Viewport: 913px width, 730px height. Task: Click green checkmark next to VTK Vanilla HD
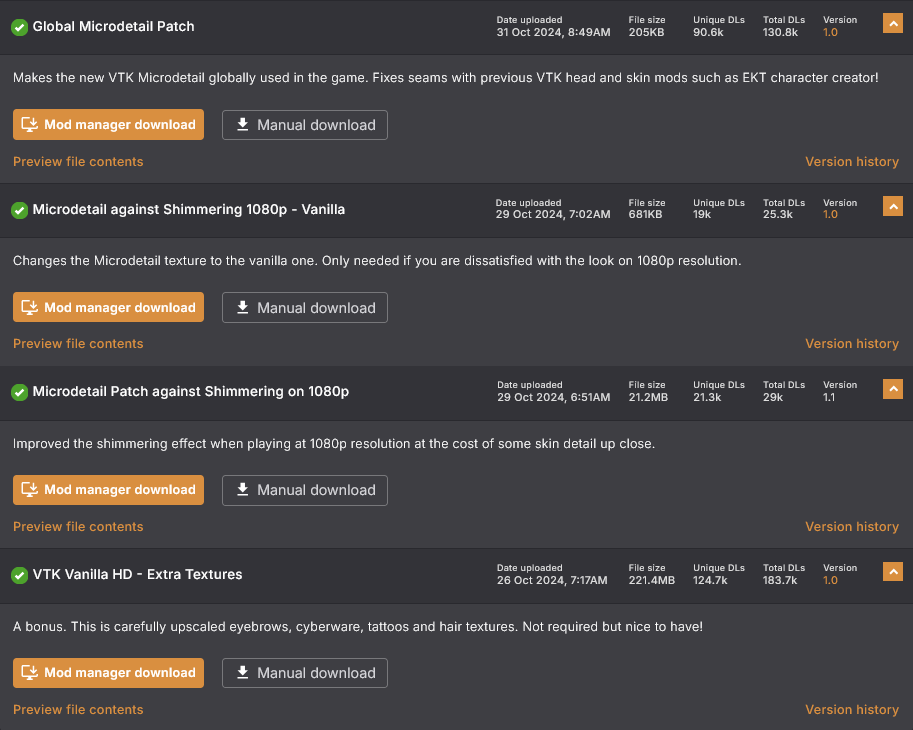tap(20, 575)
